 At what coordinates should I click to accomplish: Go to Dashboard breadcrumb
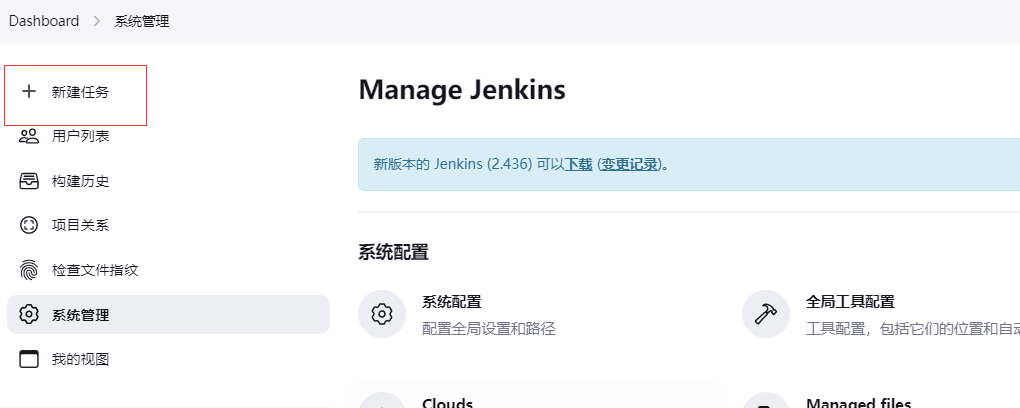(x=44, y=21)
